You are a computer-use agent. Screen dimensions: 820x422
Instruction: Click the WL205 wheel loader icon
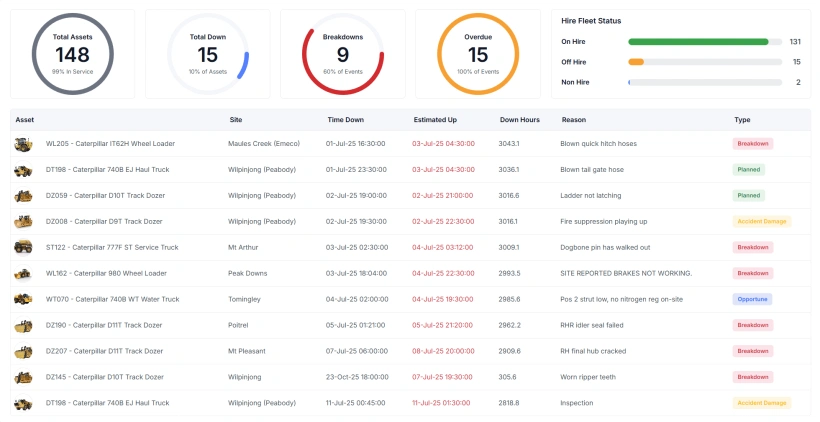pos(22,143)
